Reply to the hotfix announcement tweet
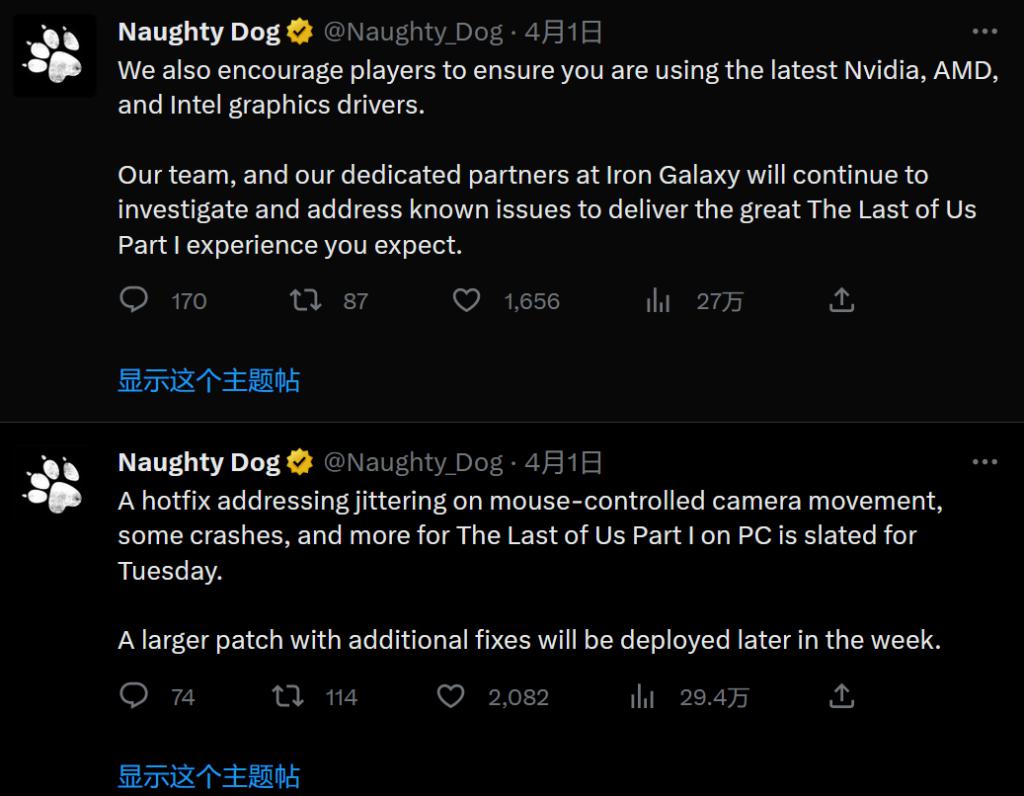Image resolution: width=1024 pixels, height=796 pixels. tap(134, 696)
